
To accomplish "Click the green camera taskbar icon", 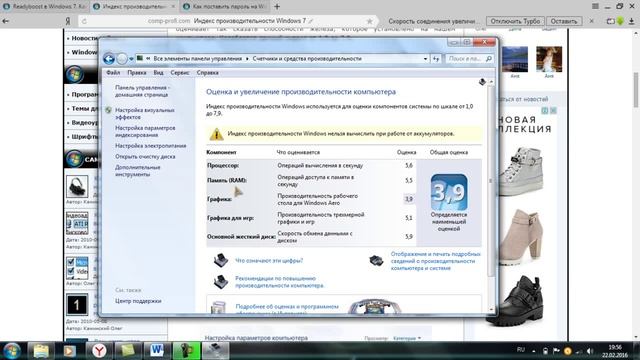I will [x=187, y=351].
